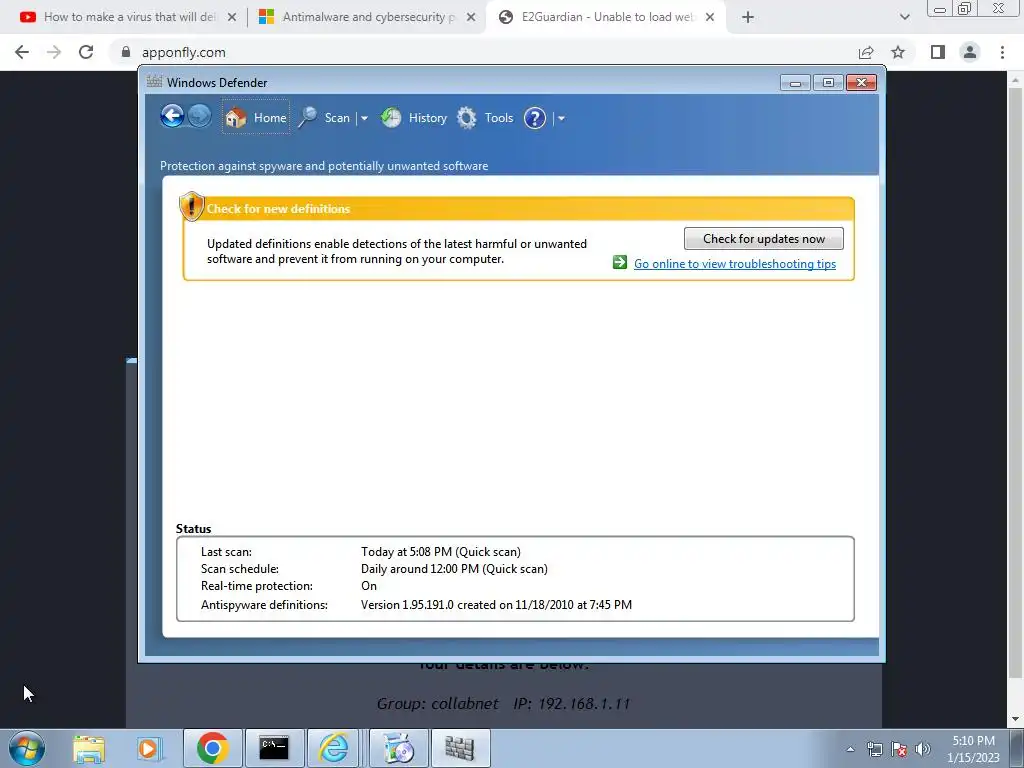Screen dimensions: 1024x768
Task: Open the troubleshooting tips link
Action: 735,264
